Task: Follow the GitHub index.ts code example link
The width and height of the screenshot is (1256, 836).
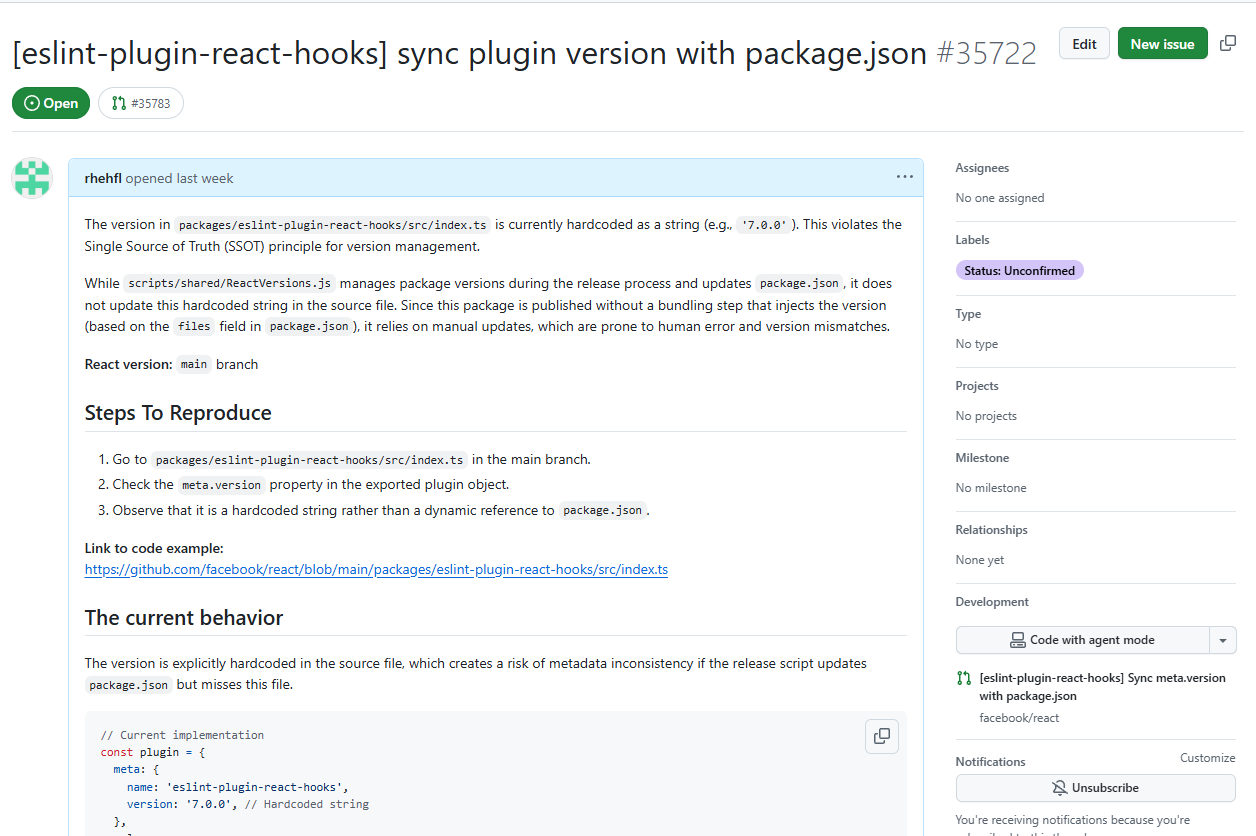Action: coord(376,570)
